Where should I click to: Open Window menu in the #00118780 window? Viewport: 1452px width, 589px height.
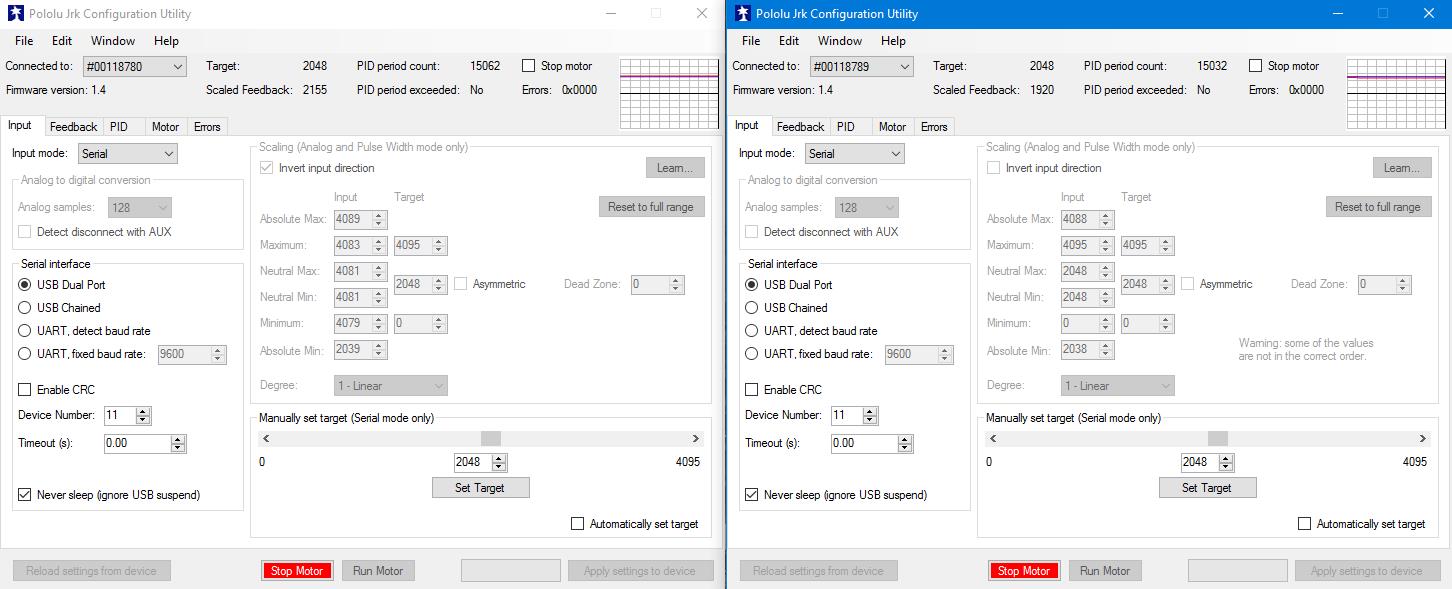coord(113,41)
